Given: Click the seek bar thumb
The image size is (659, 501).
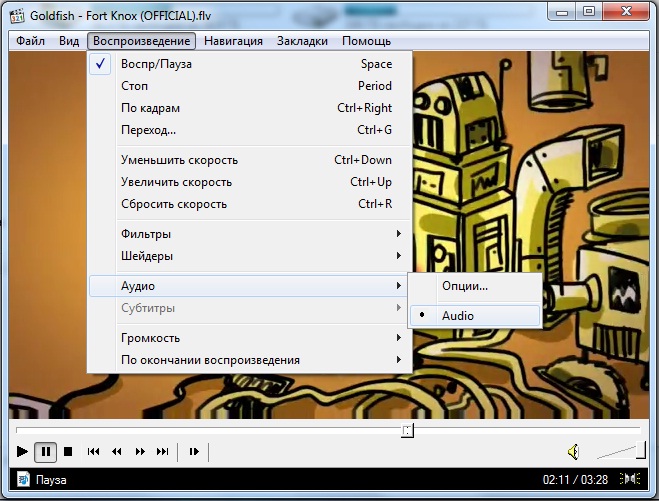Looking at the screenshot, I should point(407,430).
